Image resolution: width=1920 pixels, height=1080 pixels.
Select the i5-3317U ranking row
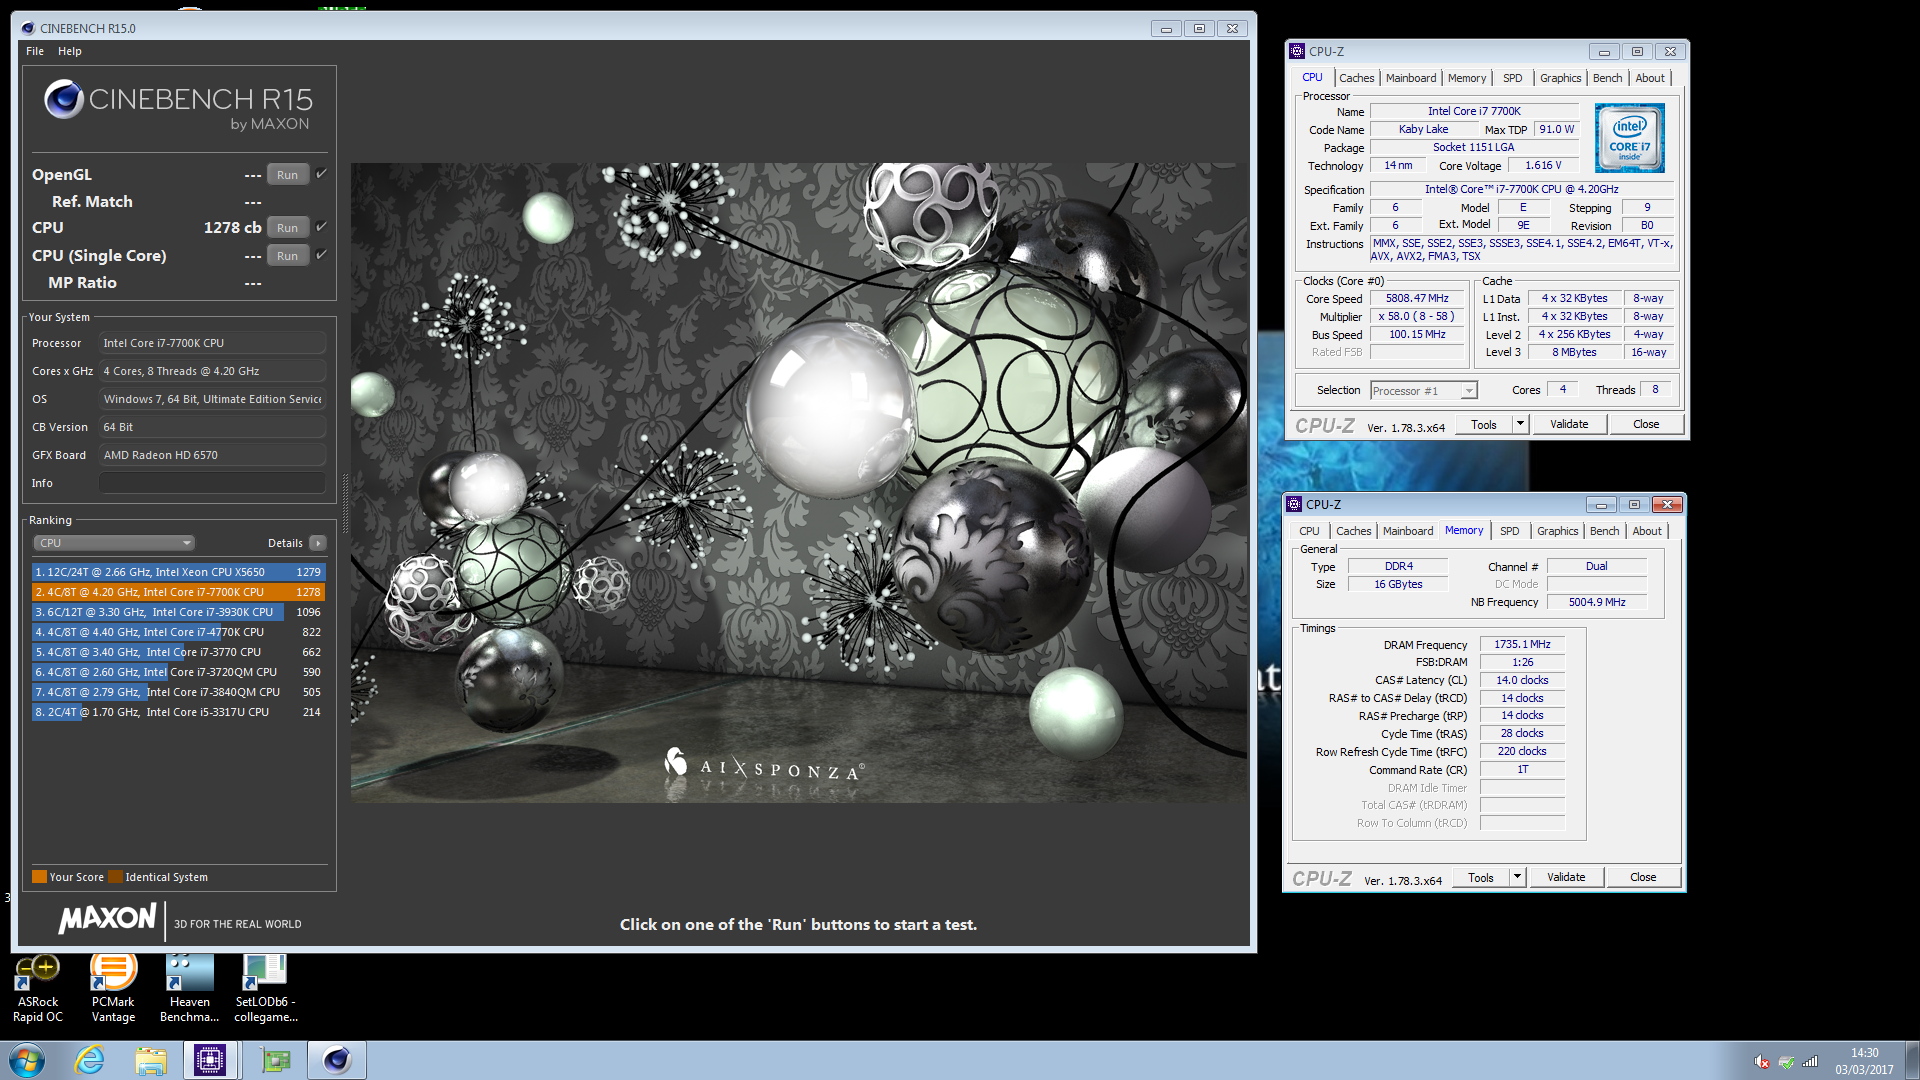tap(178, 712)
